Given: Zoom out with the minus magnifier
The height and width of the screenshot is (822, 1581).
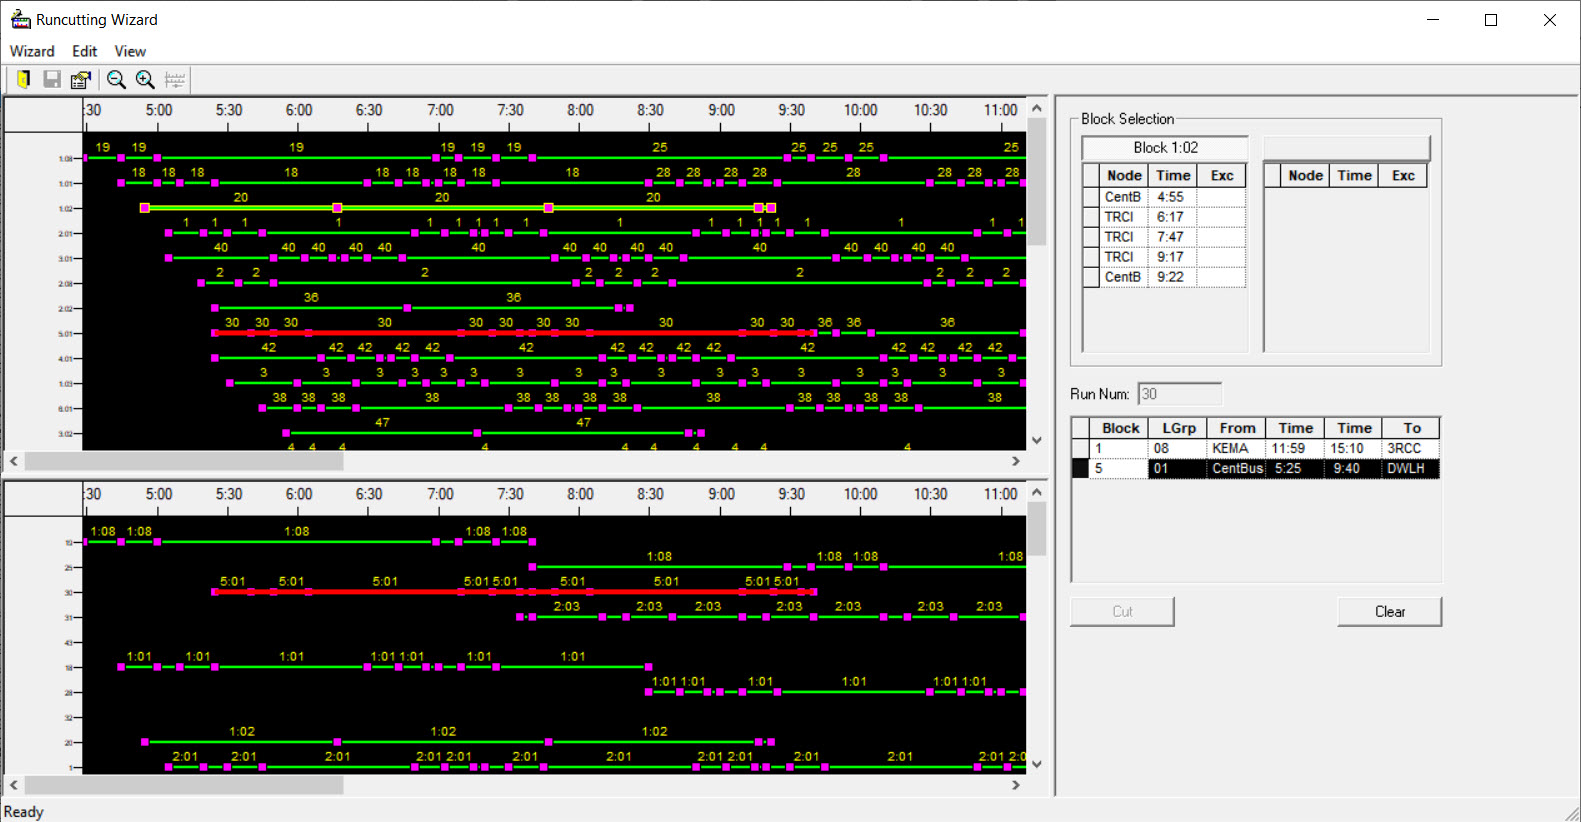Looking at the screenshot, I should pos(116,80).
